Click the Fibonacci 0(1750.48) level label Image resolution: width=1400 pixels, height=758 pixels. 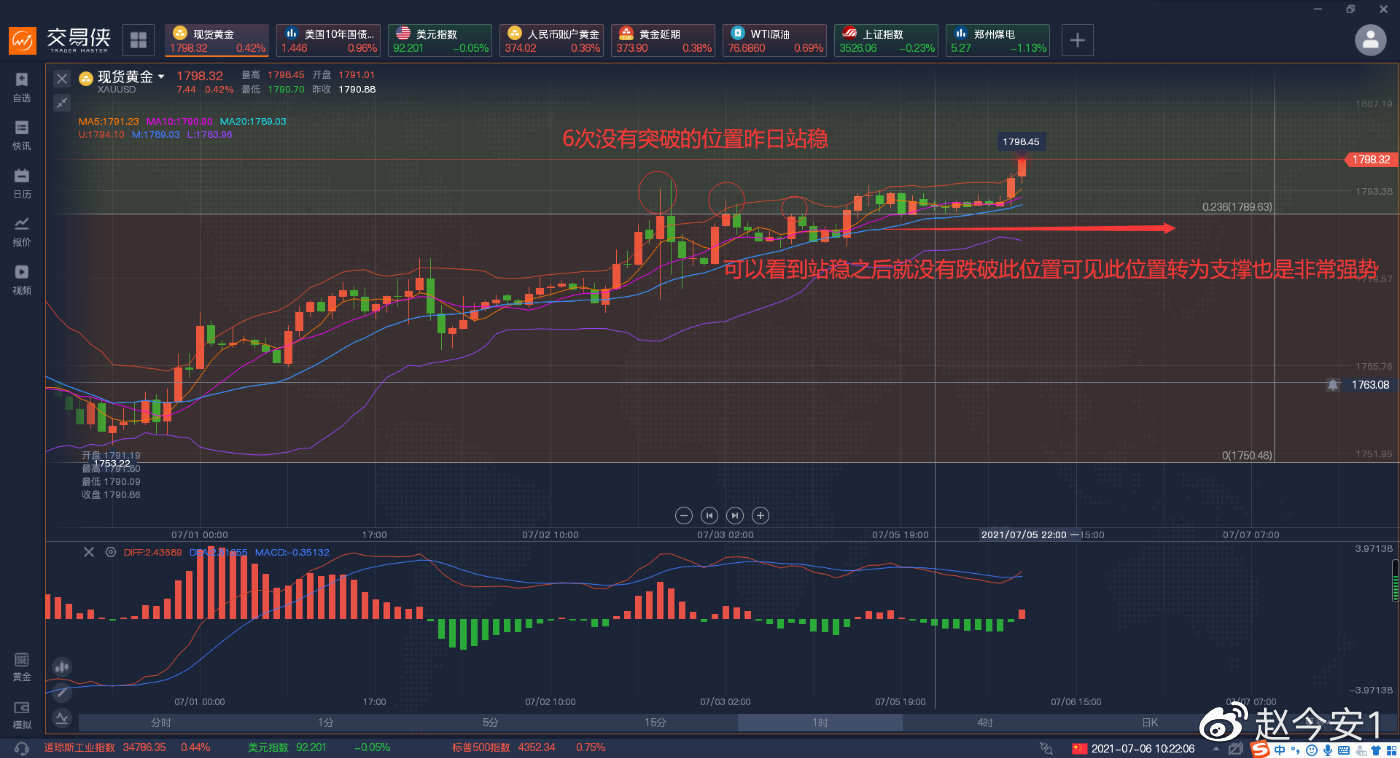tap(1246, 455)
